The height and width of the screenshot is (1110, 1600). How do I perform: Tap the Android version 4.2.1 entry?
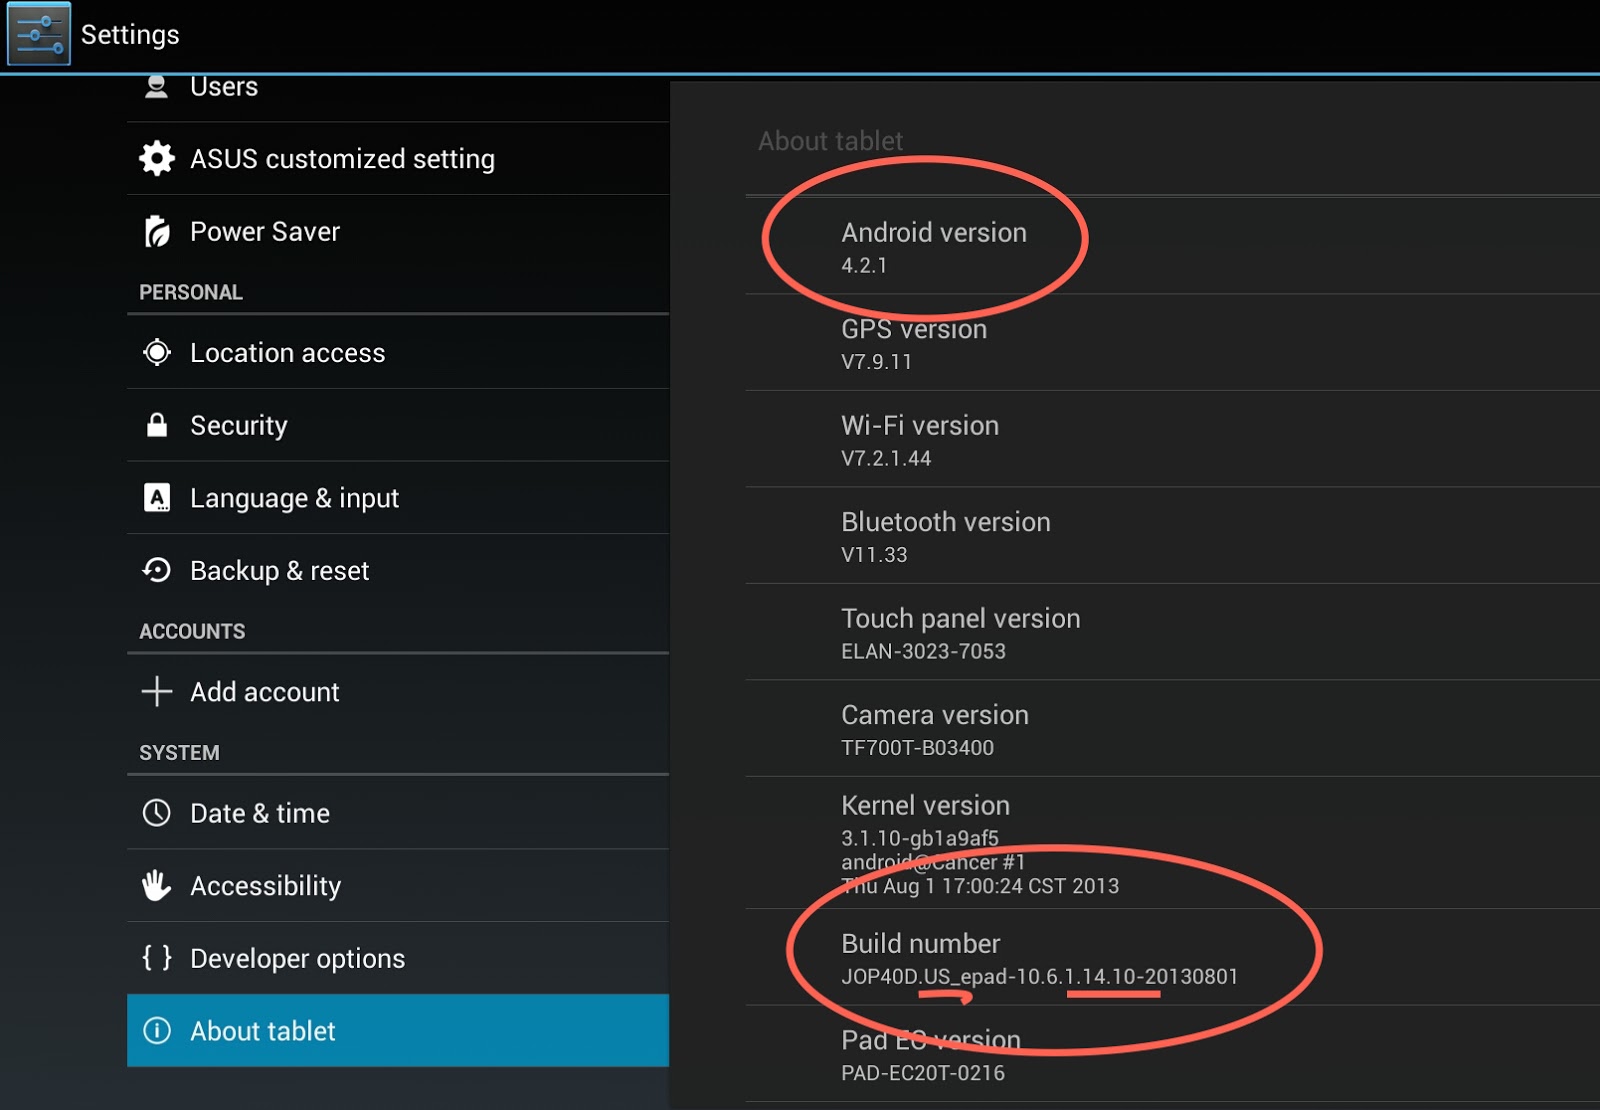coord(933,246)
